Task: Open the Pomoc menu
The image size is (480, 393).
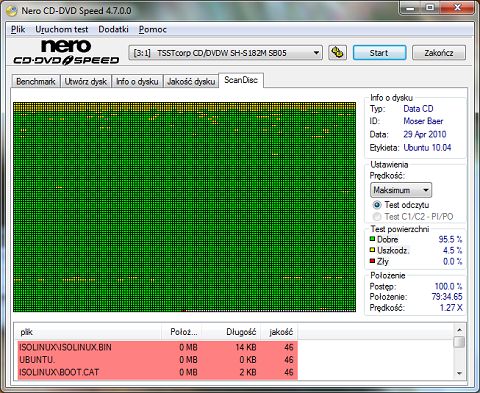Action: pyautogui.click(x=153, y=29)
